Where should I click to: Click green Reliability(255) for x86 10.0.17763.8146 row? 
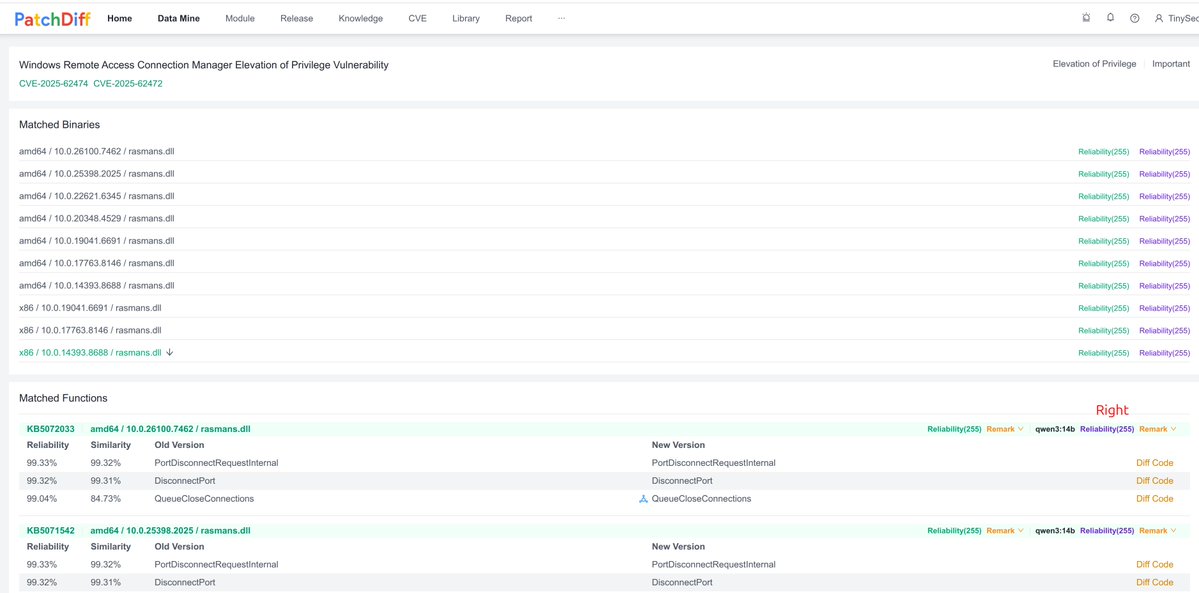click(x=1103, y=331)
